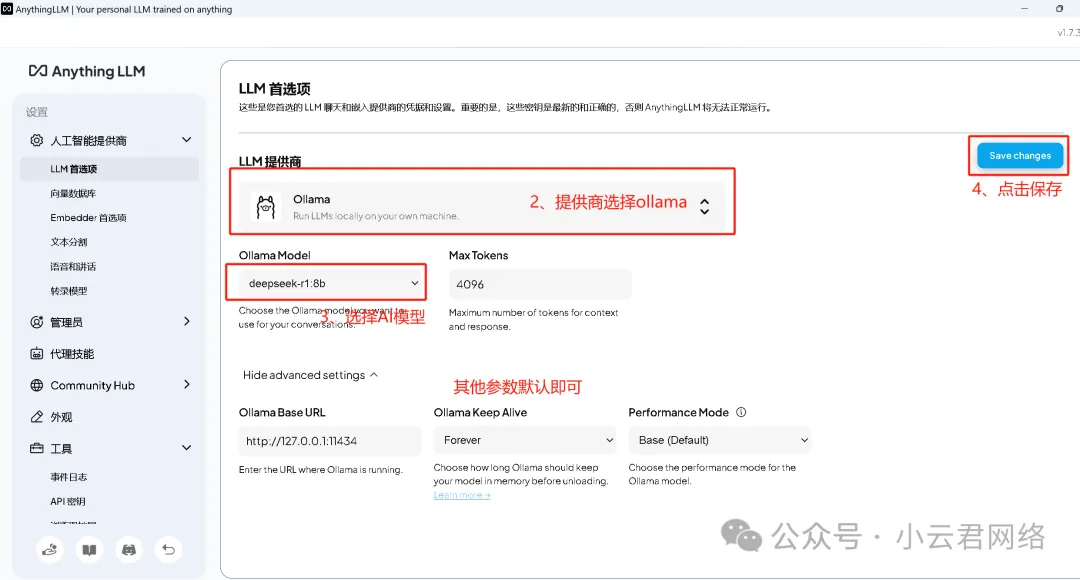The width and height of the screenshot is (1080, 580).
Task: Open Embedder 首选项 in the sidebar
Action: [88, 218]
